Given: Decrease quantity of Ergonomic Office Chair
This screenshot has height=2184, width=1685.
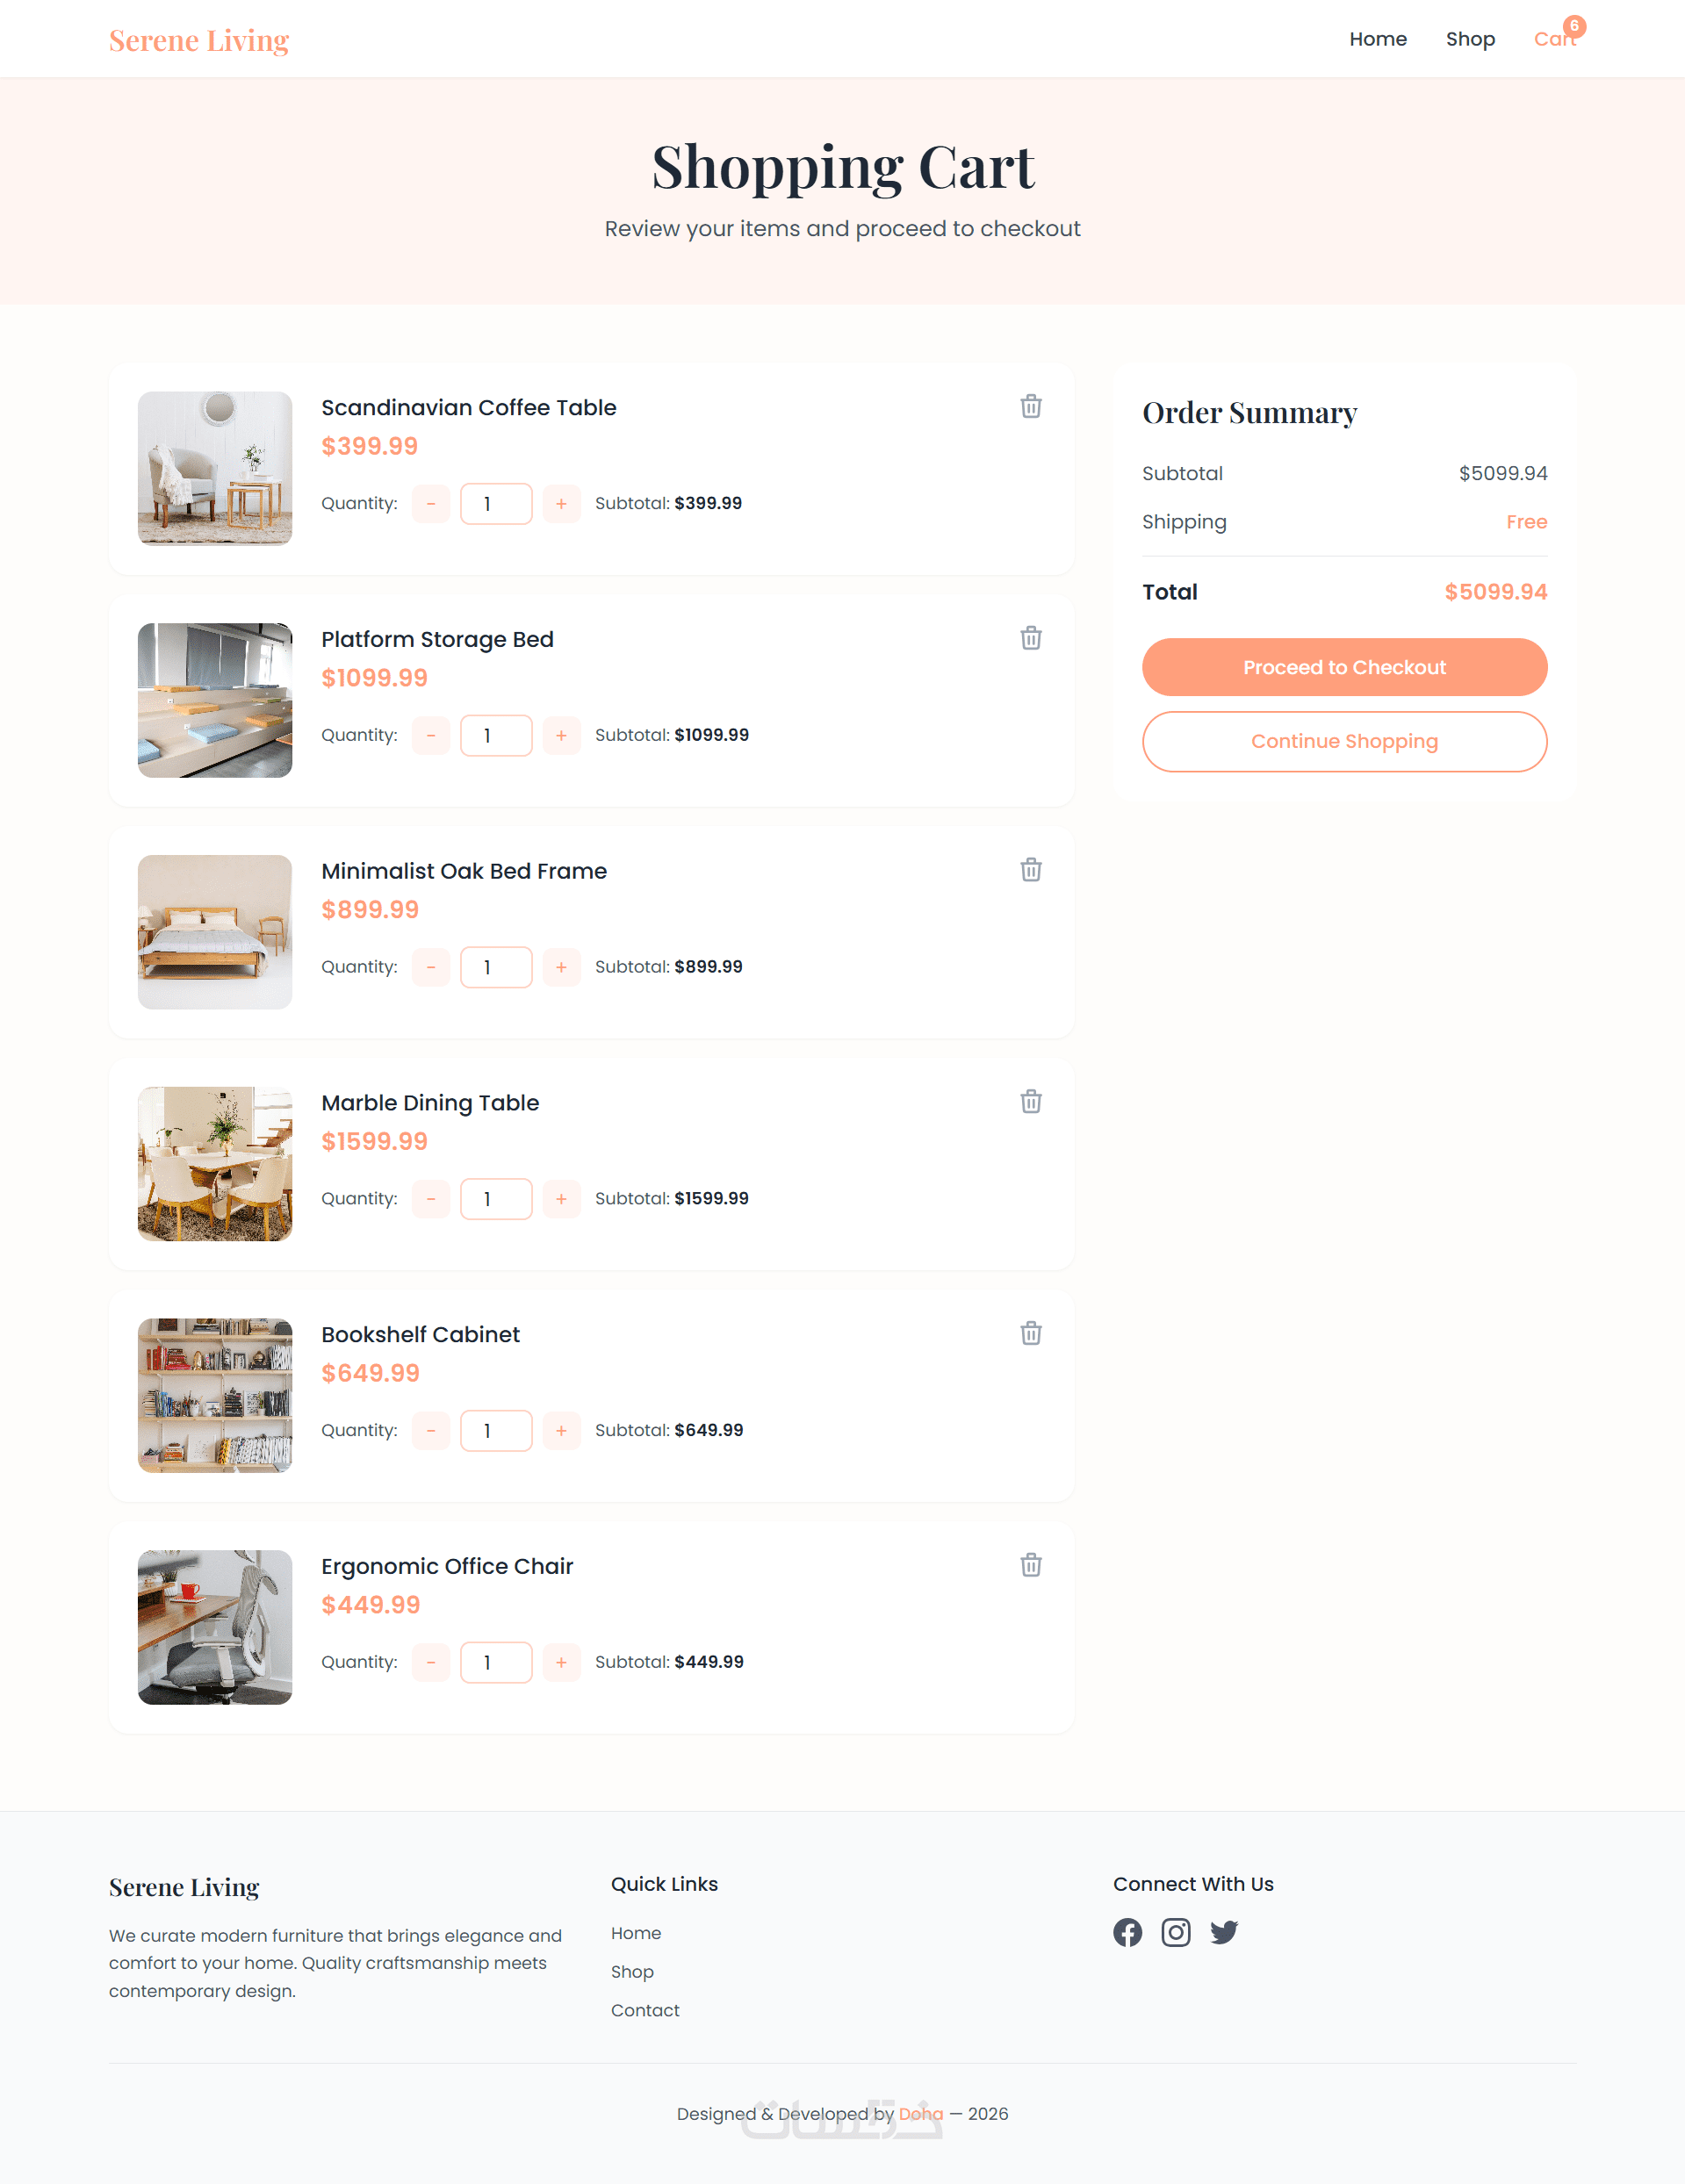Looking at the screenshot, I should point(431,1662).
